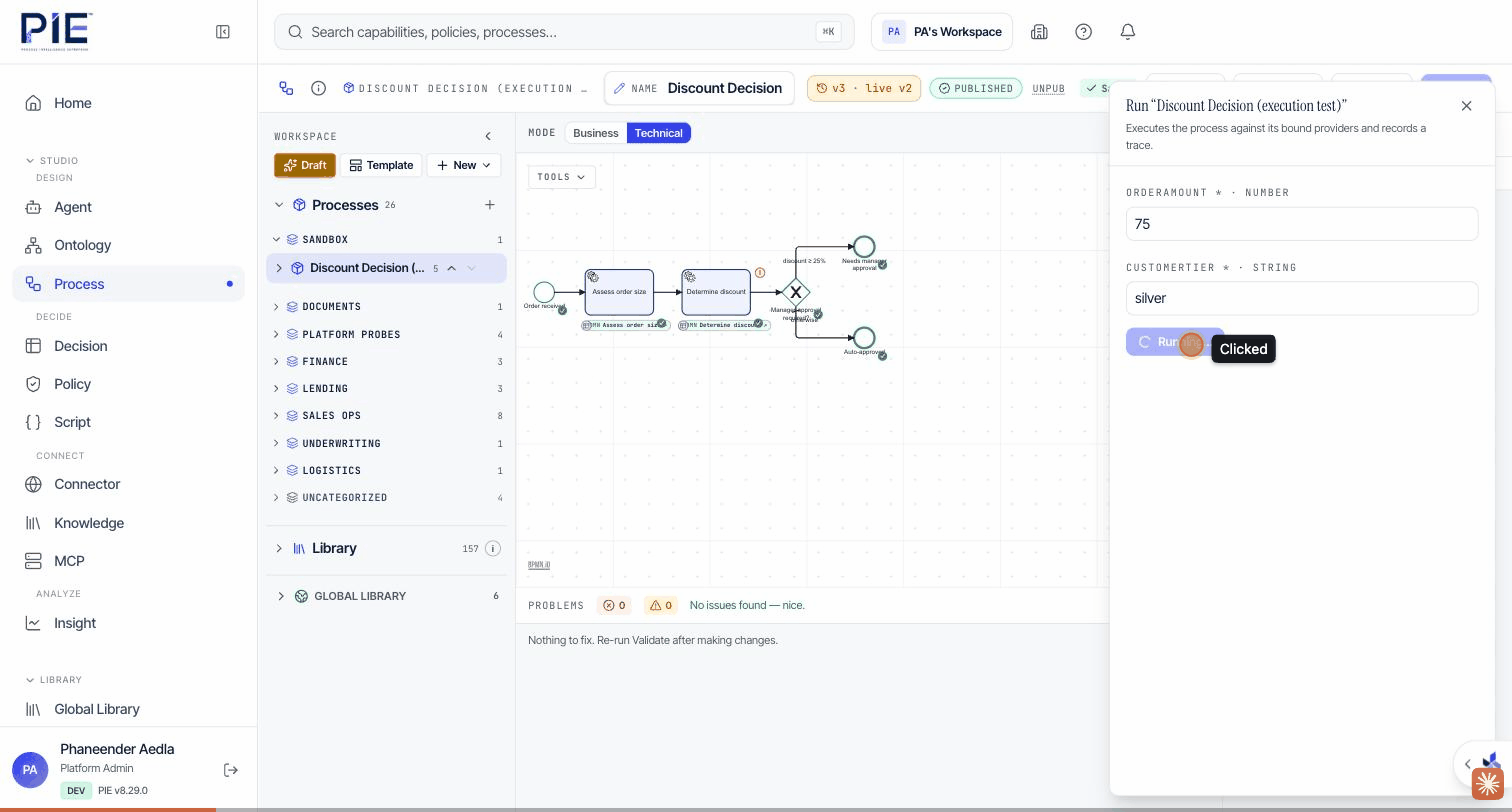
Task: Edit the Discount Decision name field
Action: 699,88
